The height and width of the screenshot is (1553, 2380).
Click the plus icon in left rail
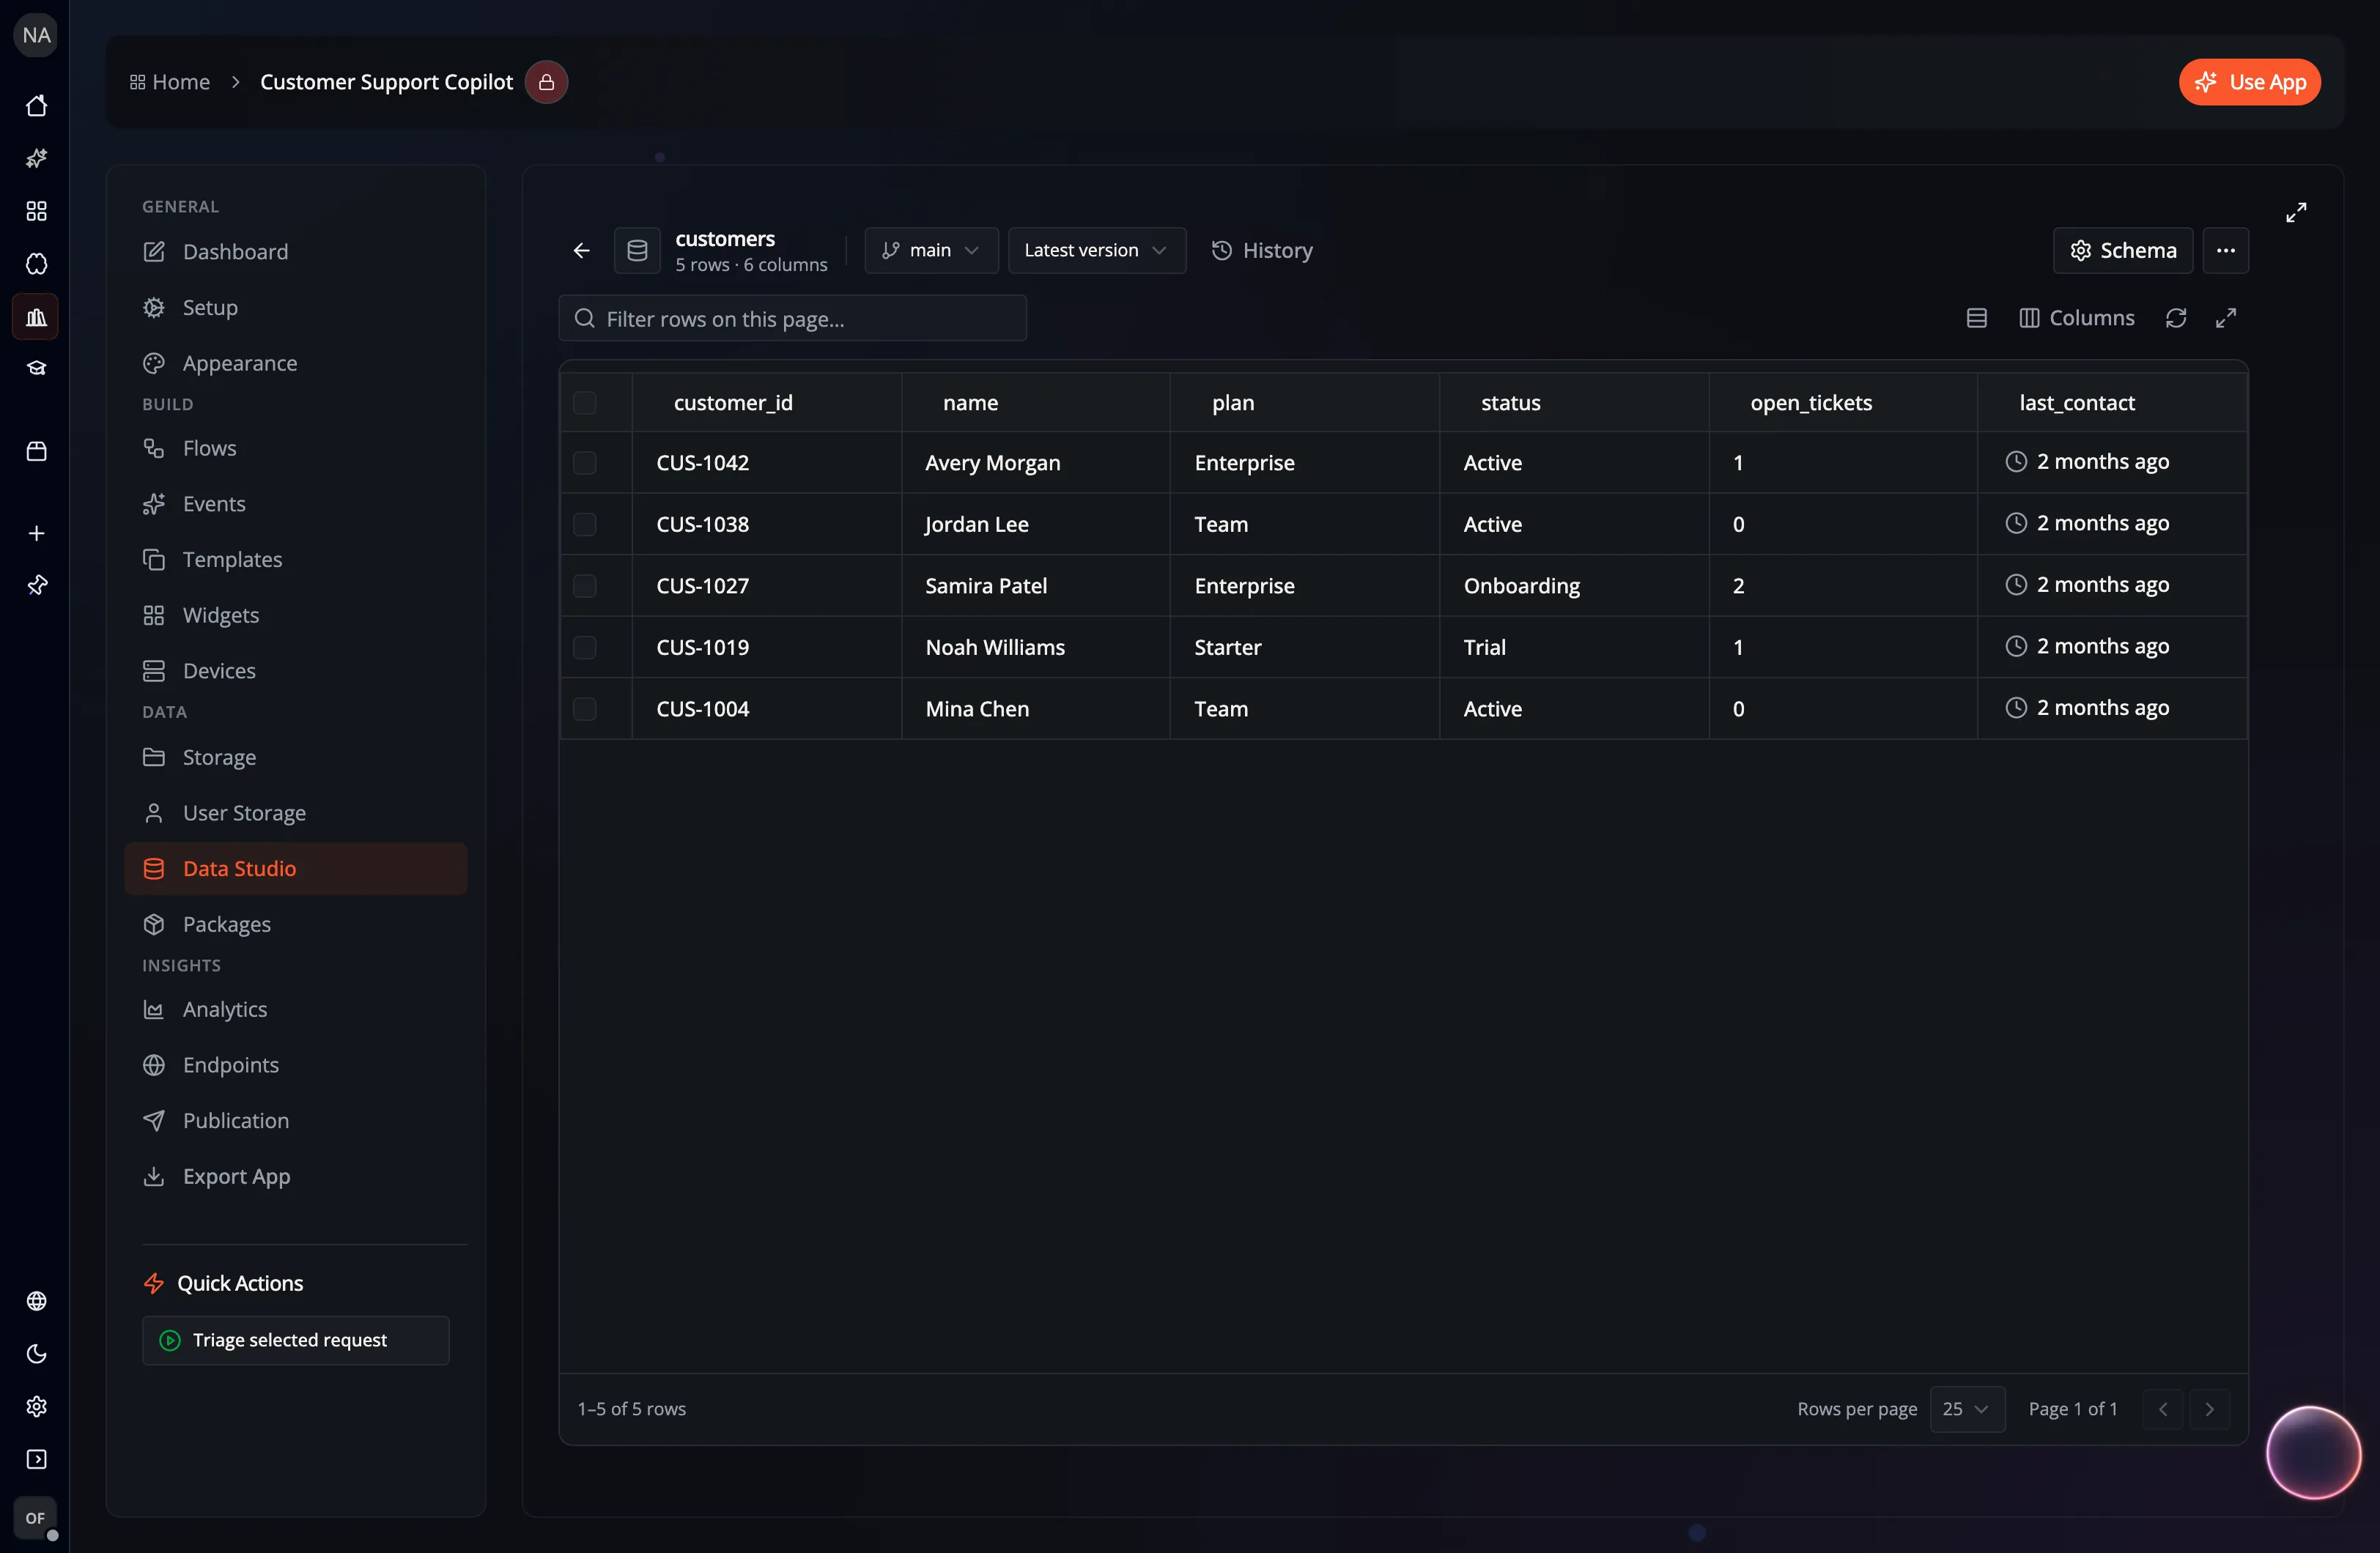coord(36,533)
